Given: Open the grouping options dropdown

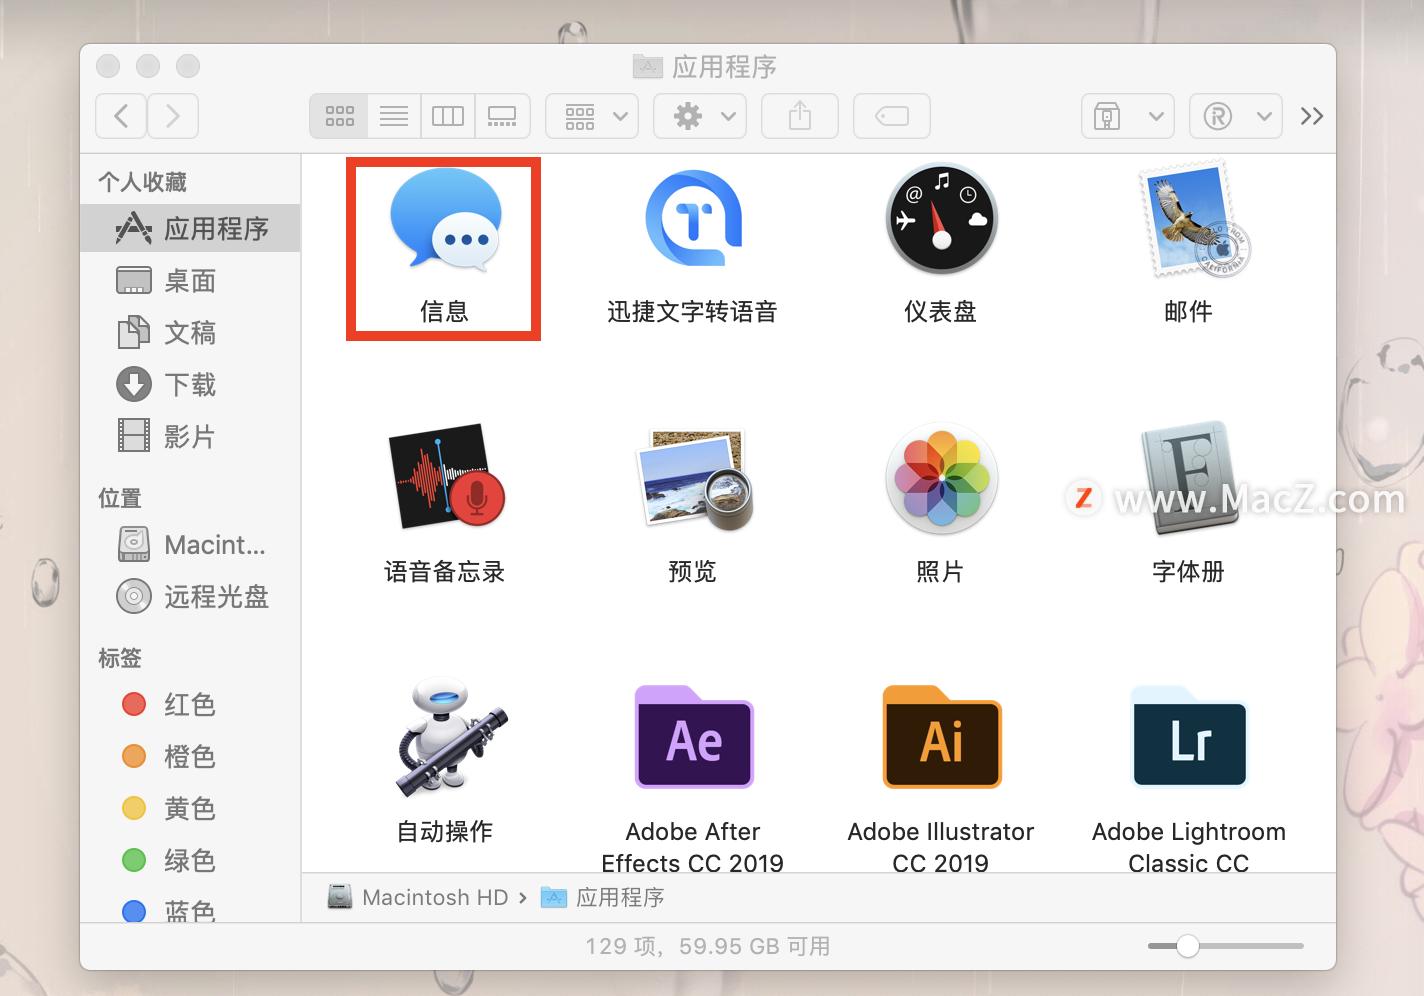Looking at the screenshot, I should click(x=590, y=115).
